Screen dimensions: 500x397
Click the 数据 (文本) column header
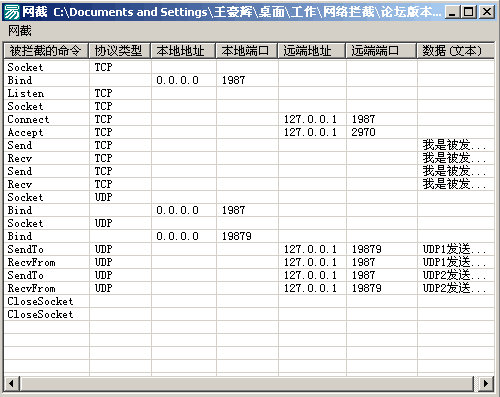(455, 51)
